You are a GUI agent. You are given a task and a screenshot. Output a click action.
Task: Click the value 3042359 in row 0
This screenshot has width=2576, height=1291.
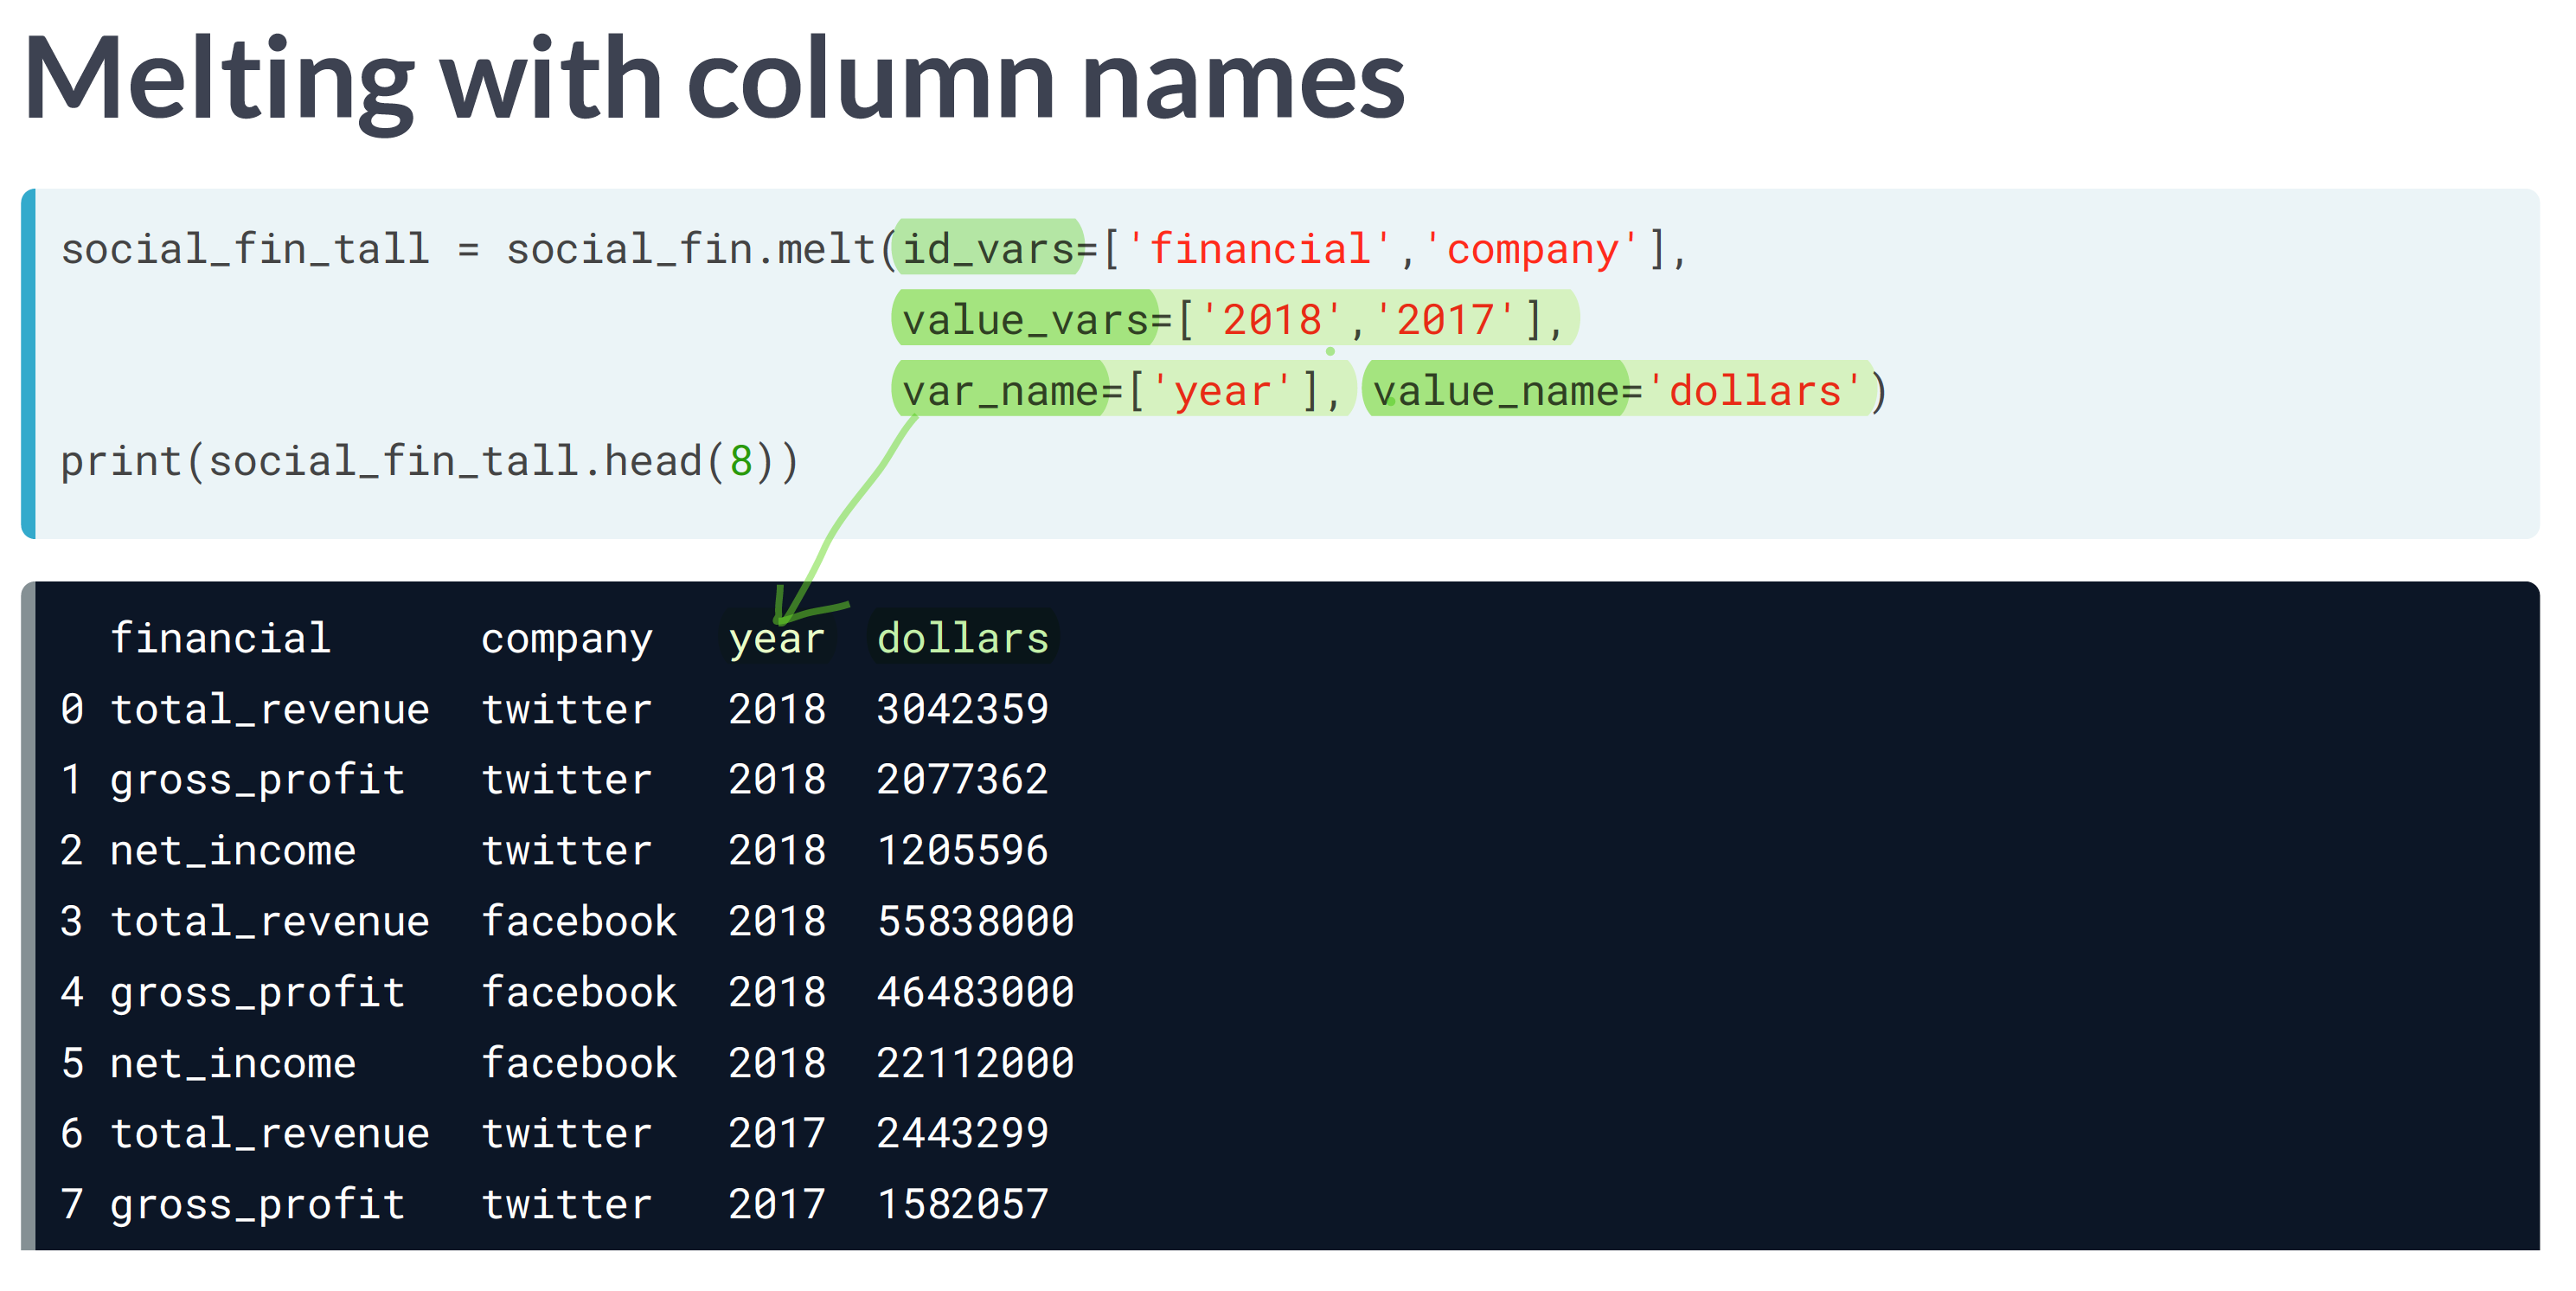962,709
